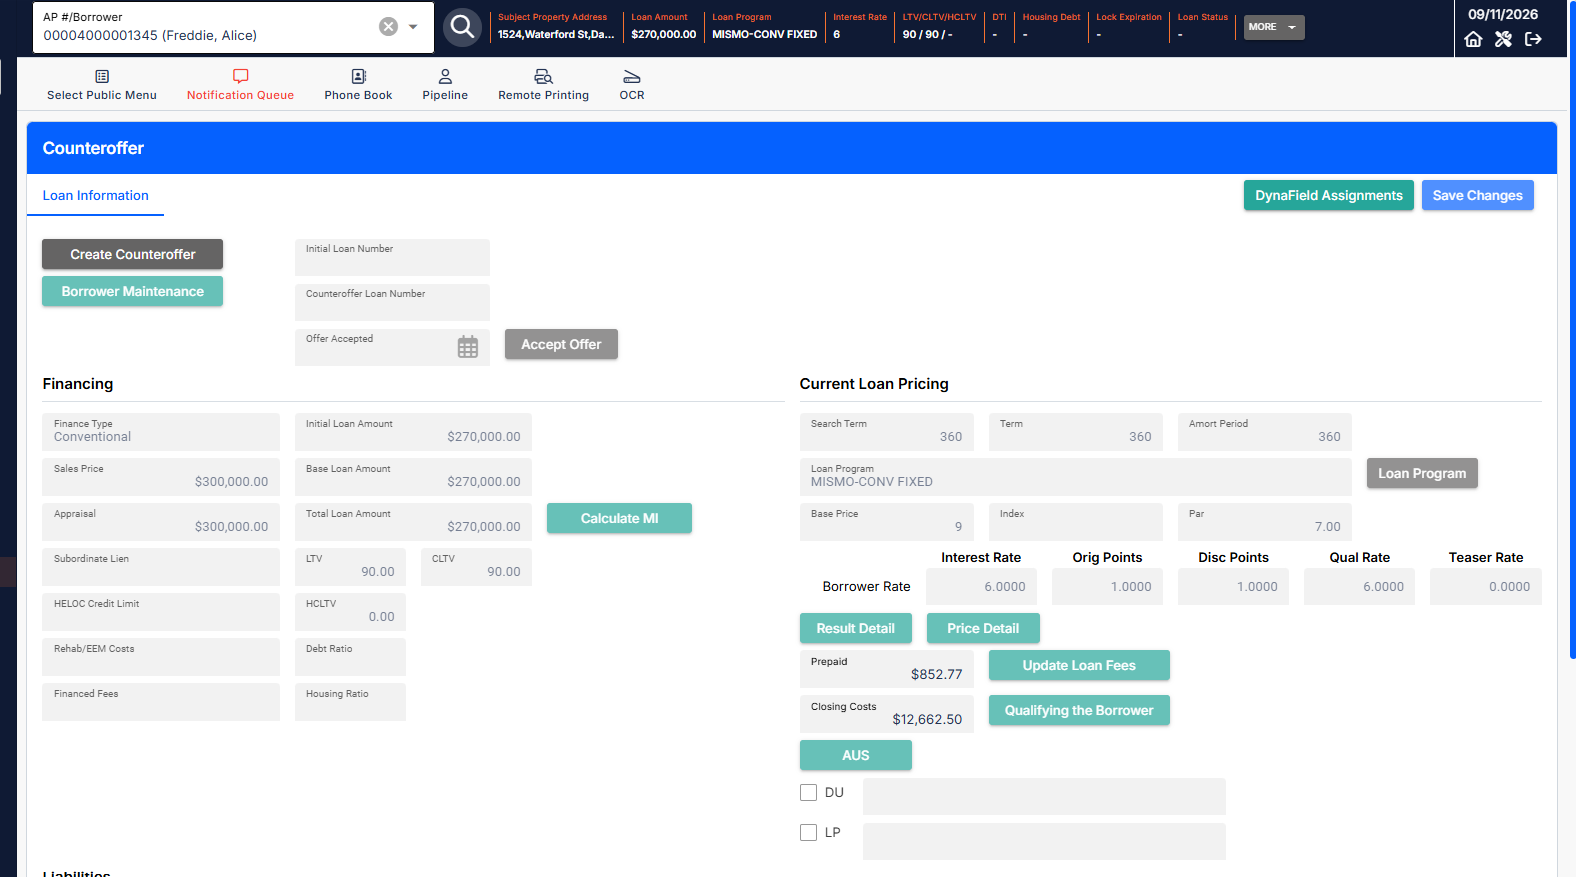Click the DU text field
The height and width of the screenshot is (877, 1576).
tap(1044, 797)
